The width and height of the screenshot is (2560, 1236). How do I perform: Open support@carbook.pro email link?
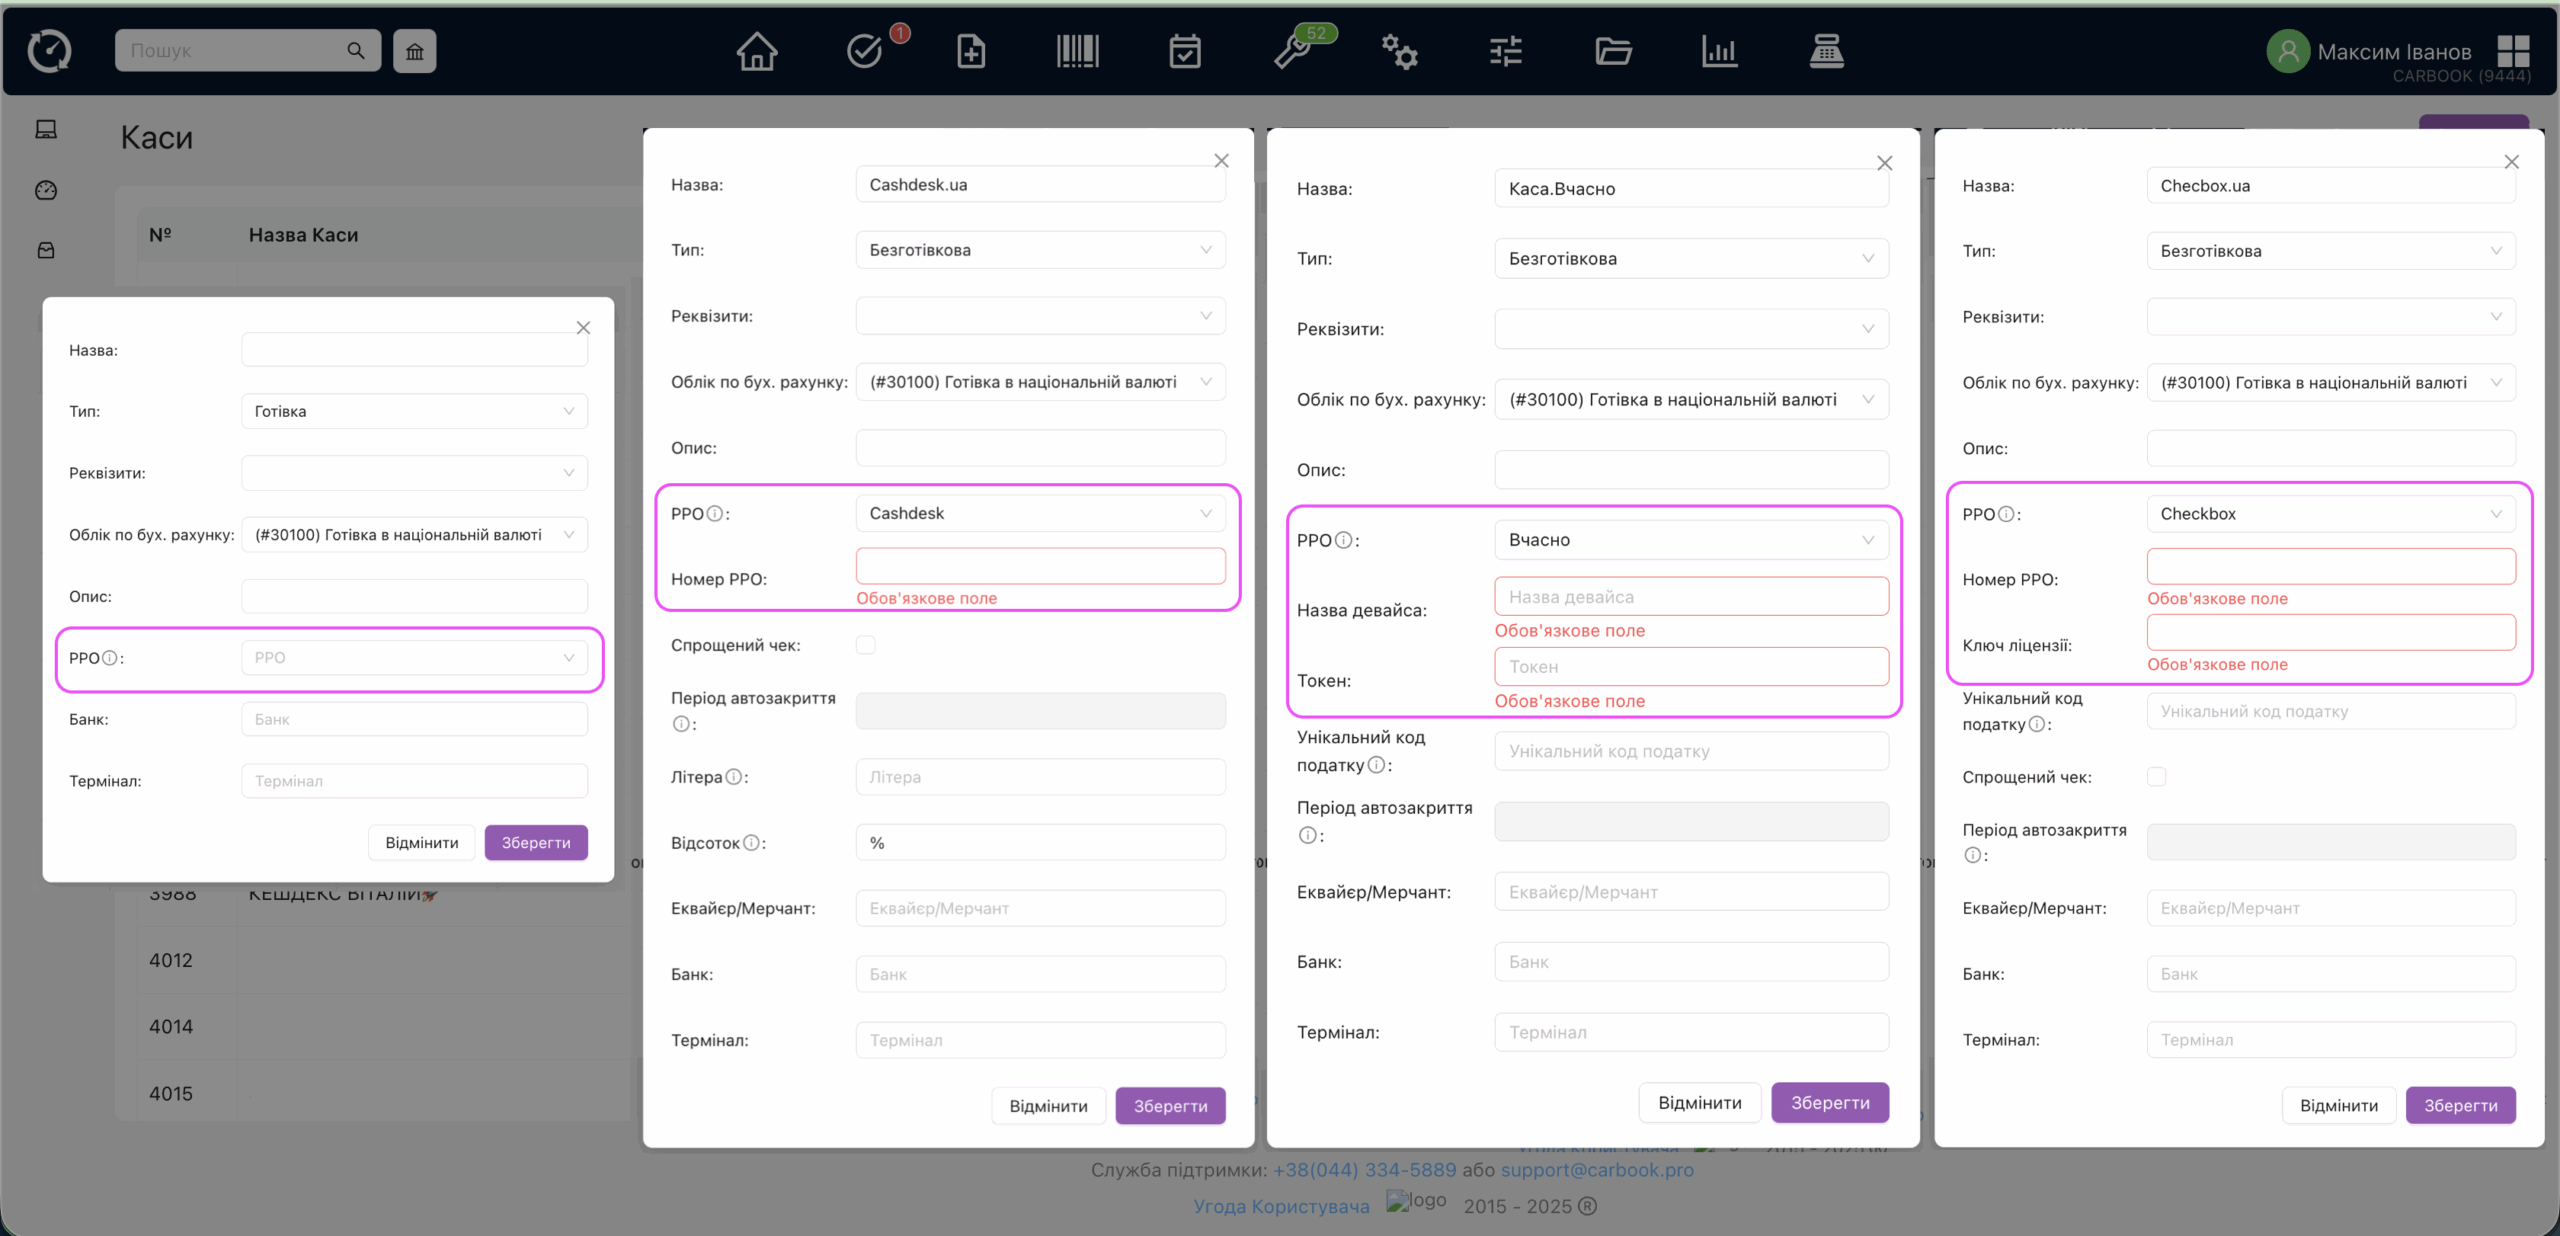pos(1596,1170)
